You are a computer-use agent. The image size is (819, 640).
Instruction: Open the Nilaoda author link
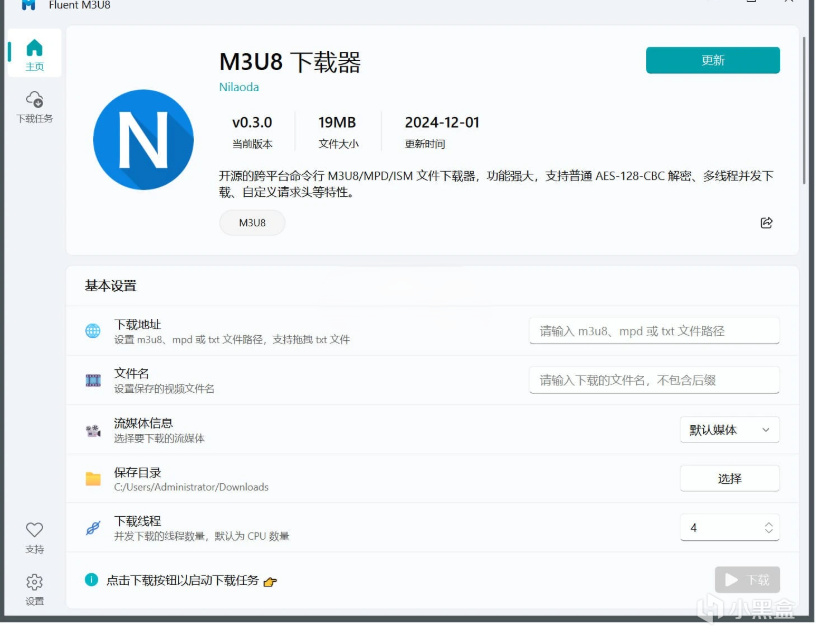tap(239, 87)
